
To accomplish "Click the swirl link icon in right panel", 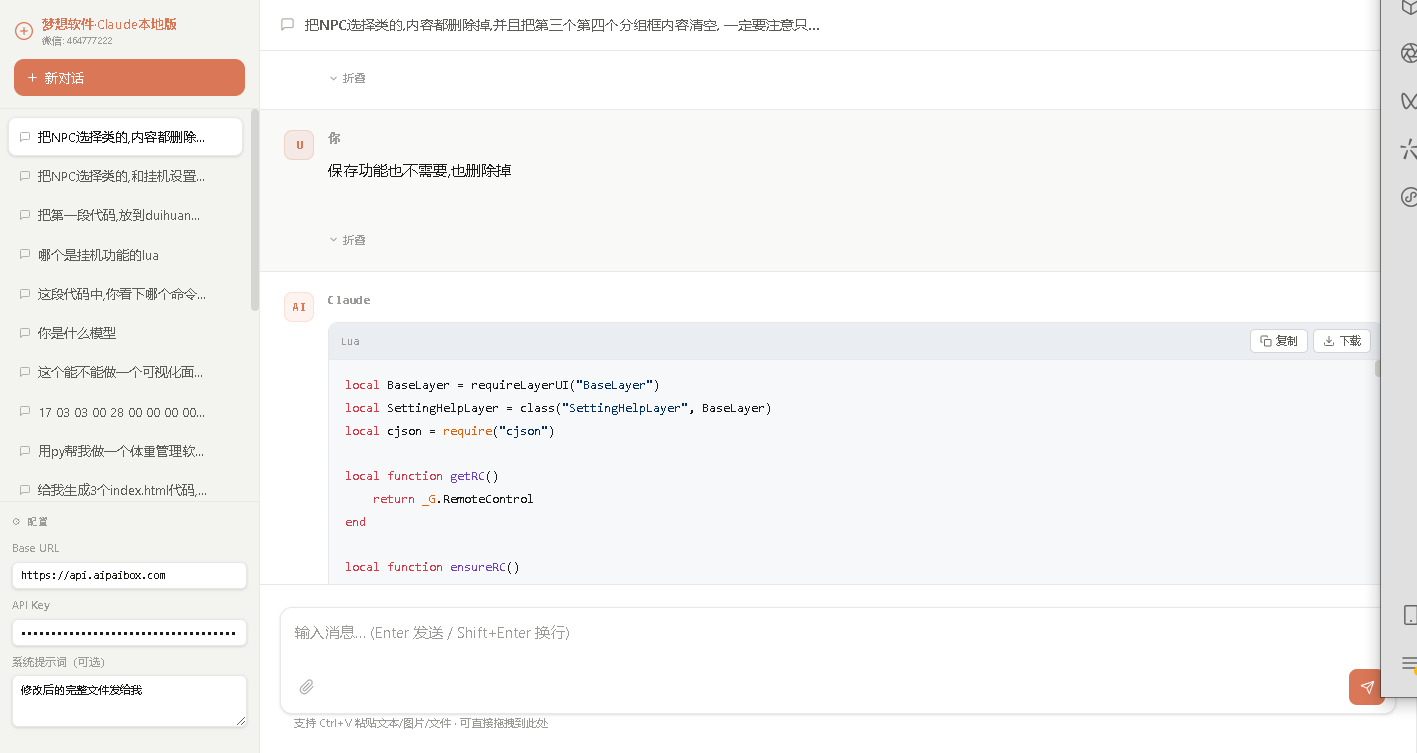I will click(x=1408, y=196).
